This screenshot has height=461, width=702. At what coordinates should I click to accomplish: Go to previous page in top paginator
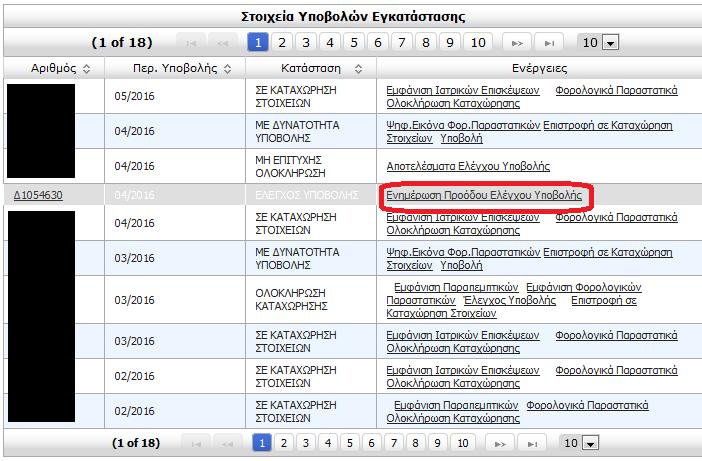pos(223,43)
